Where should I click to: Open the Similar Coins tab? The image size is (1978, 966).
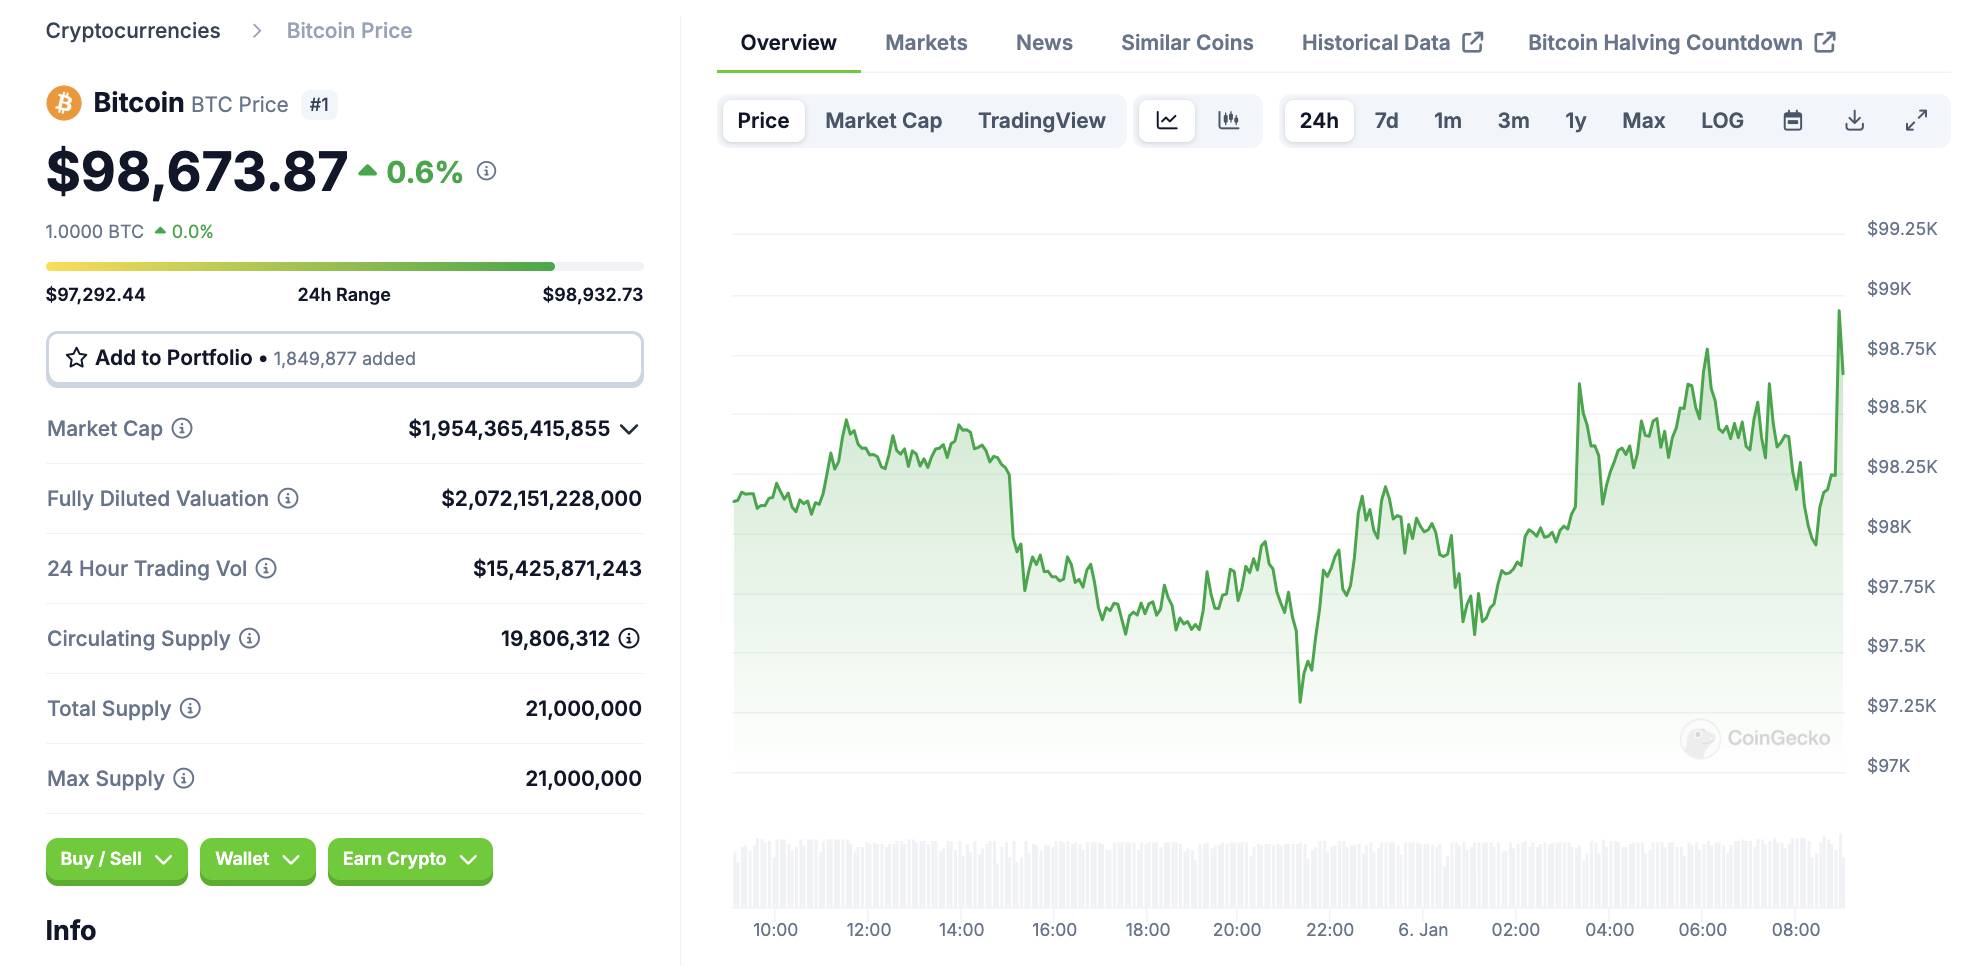coord(1187,43)
